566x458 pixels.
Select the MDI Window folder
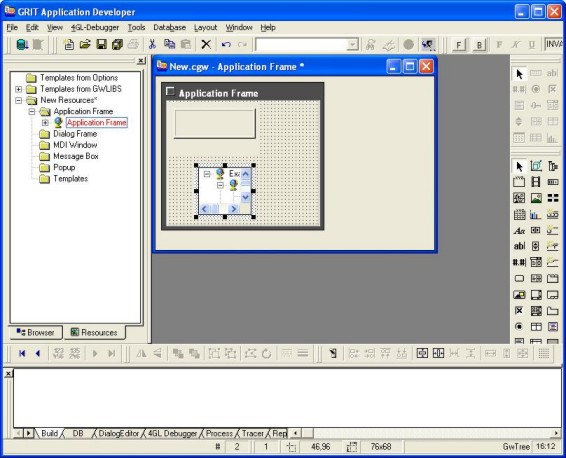(75, 145)
